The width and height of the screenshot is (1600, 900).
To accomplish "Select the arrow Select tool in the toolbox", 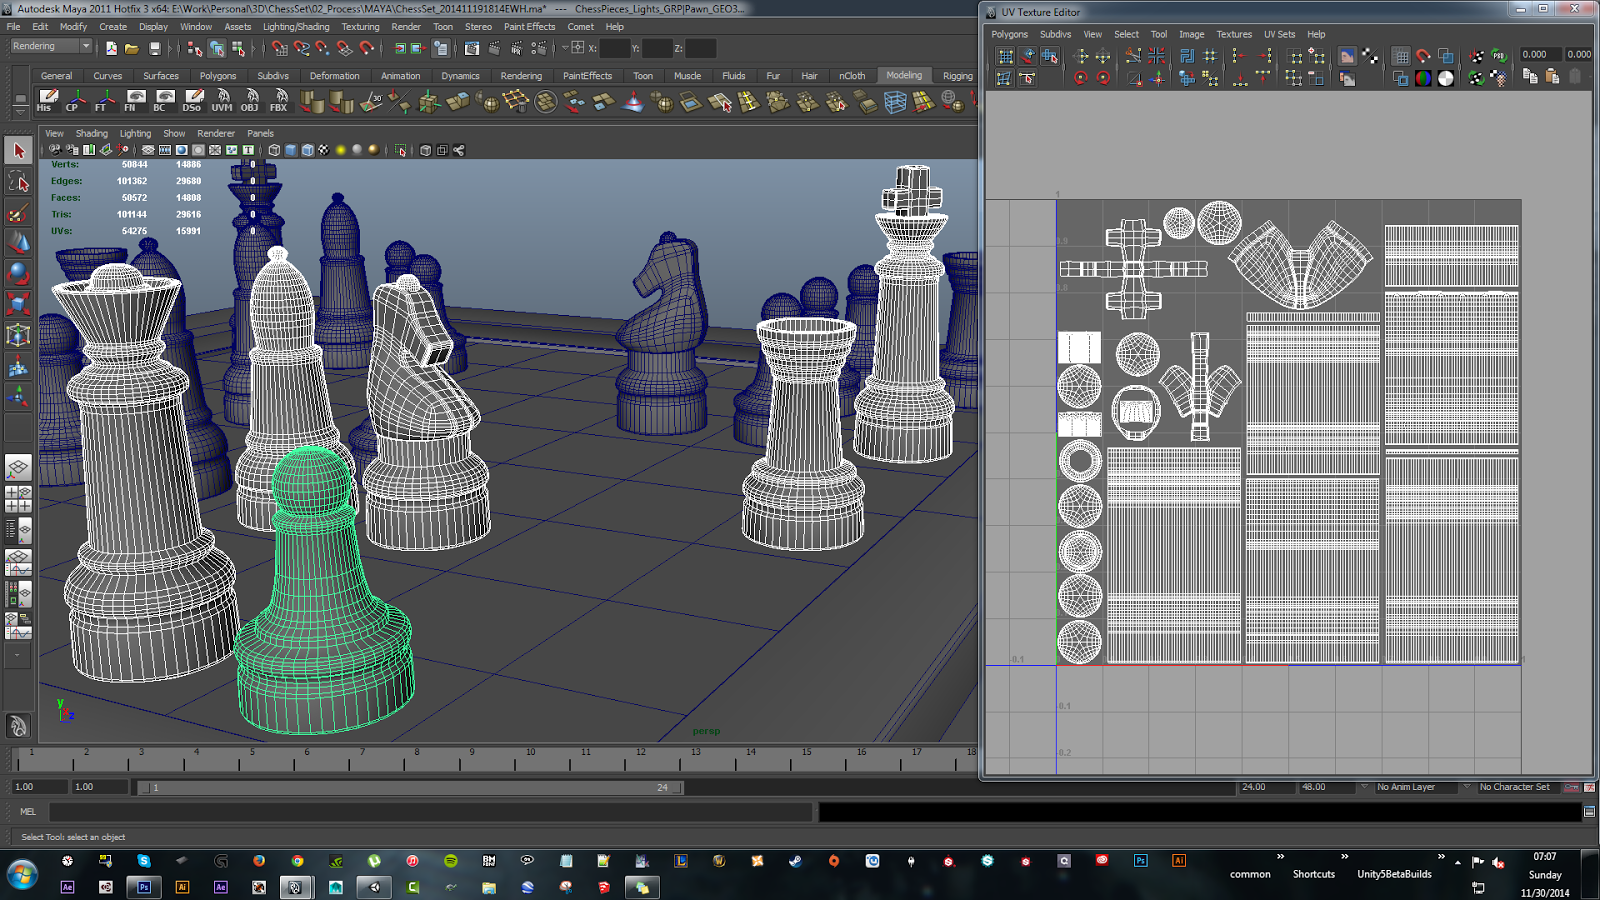I will 18,151.
